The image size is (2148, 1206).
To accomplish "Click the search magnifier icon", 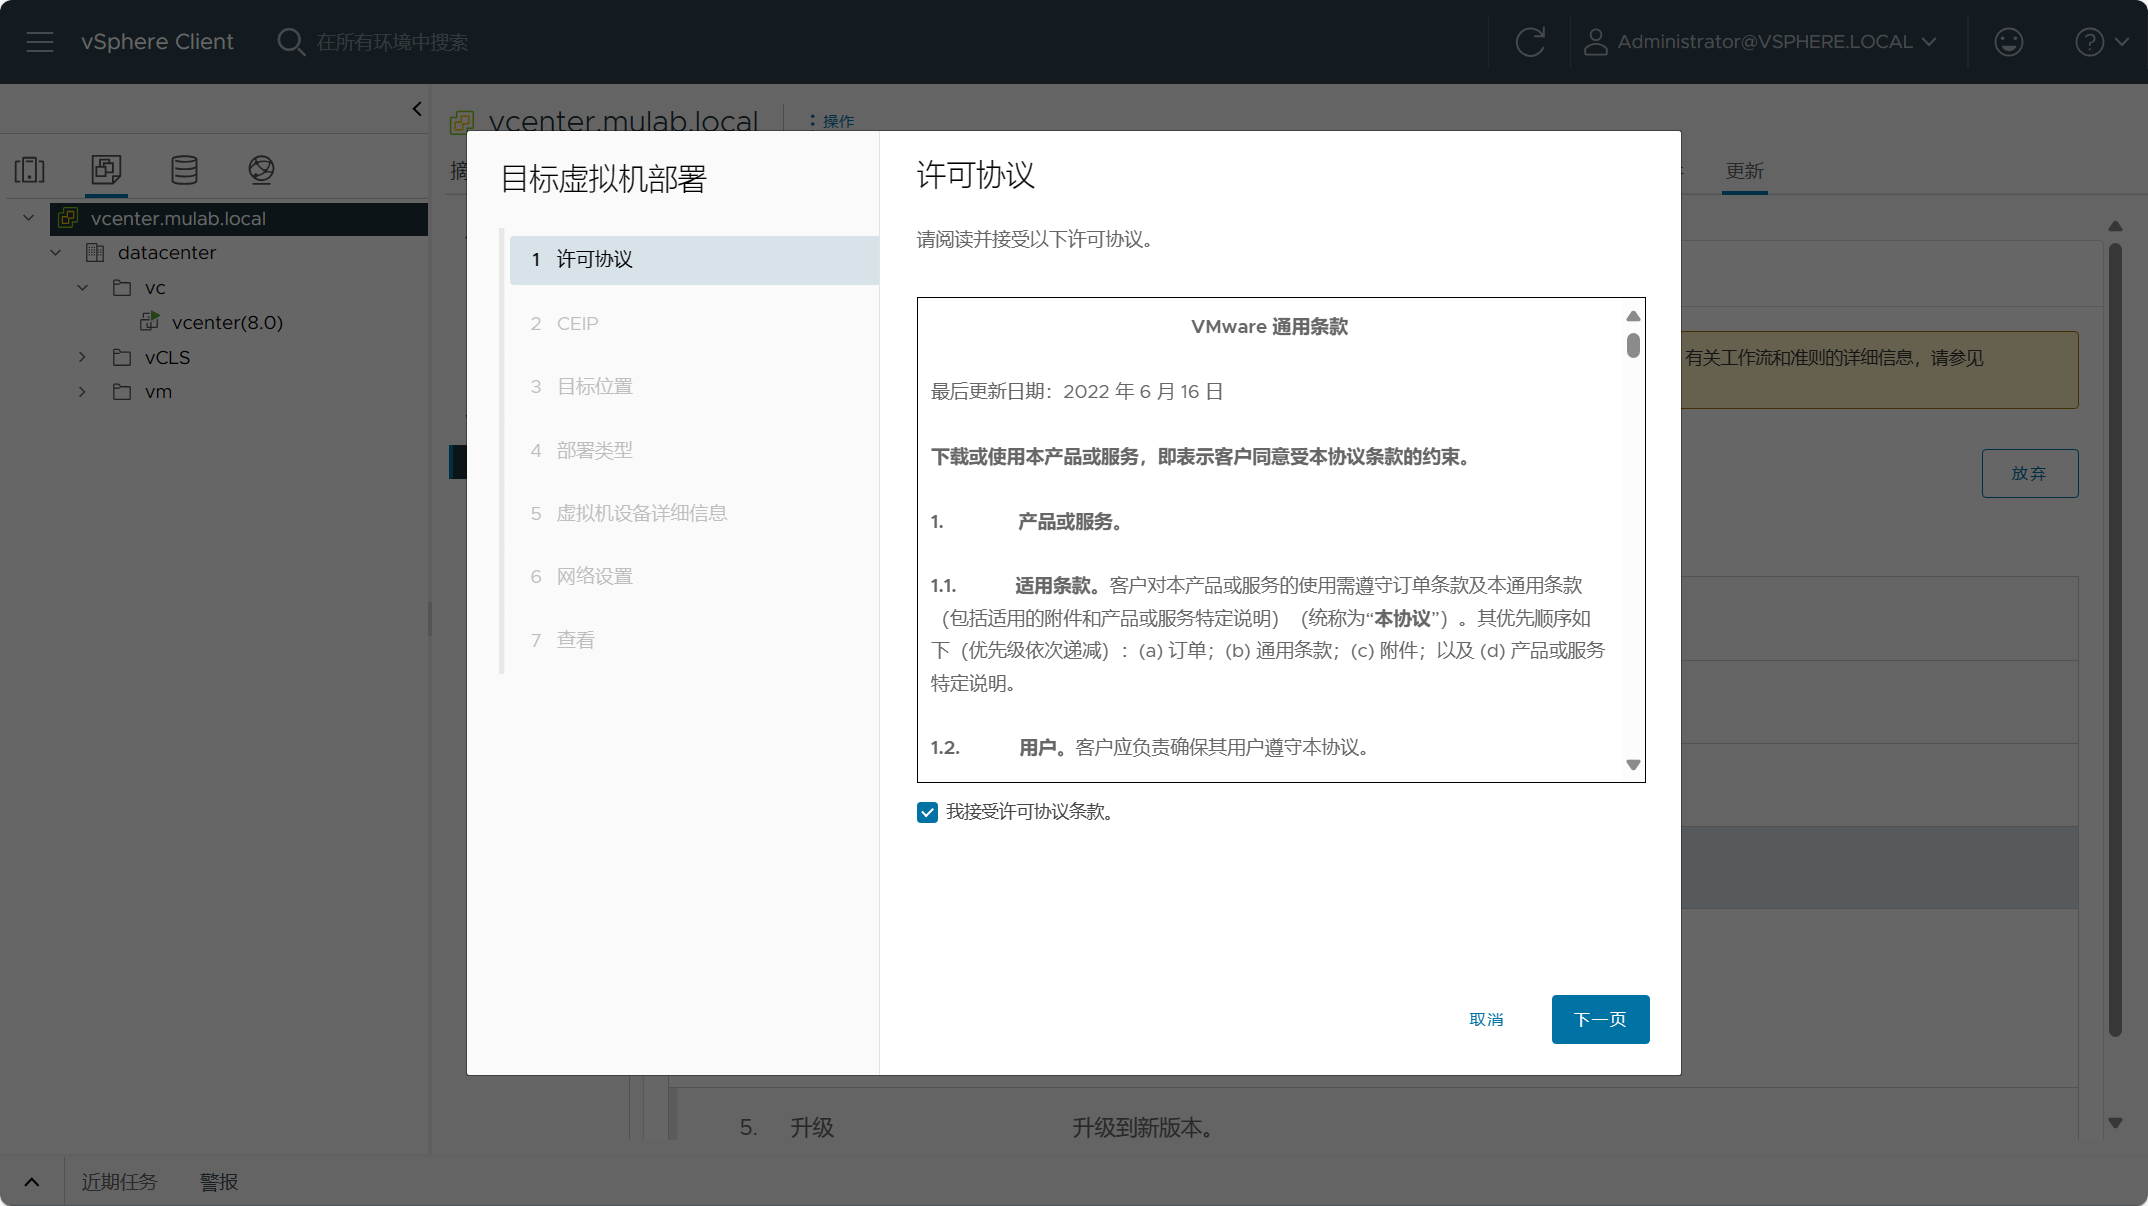I will pos(291,42).
